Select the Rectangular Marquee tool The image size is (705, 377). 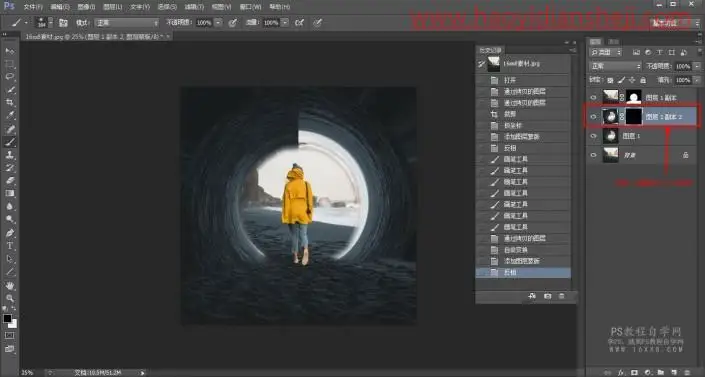pyautogui.click(x=10, y=64)
